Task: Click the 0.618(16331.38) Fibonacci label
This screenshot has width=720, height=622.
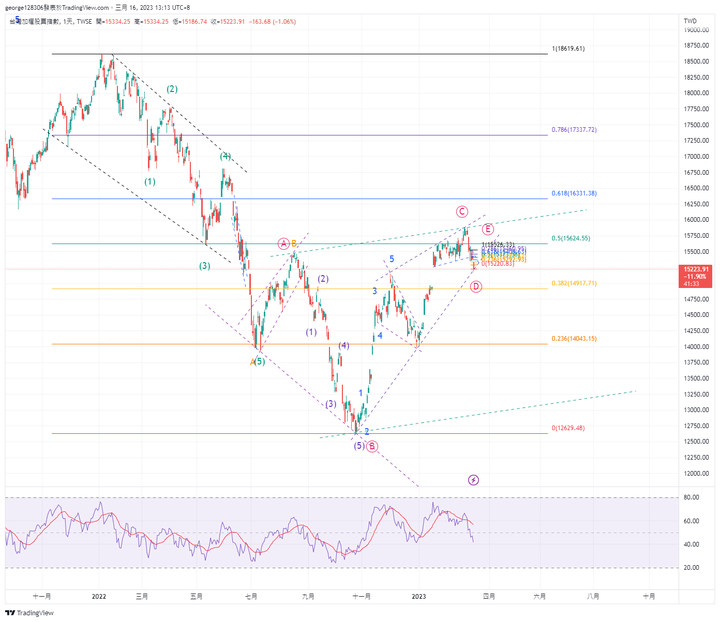Action: coord(574,193)
